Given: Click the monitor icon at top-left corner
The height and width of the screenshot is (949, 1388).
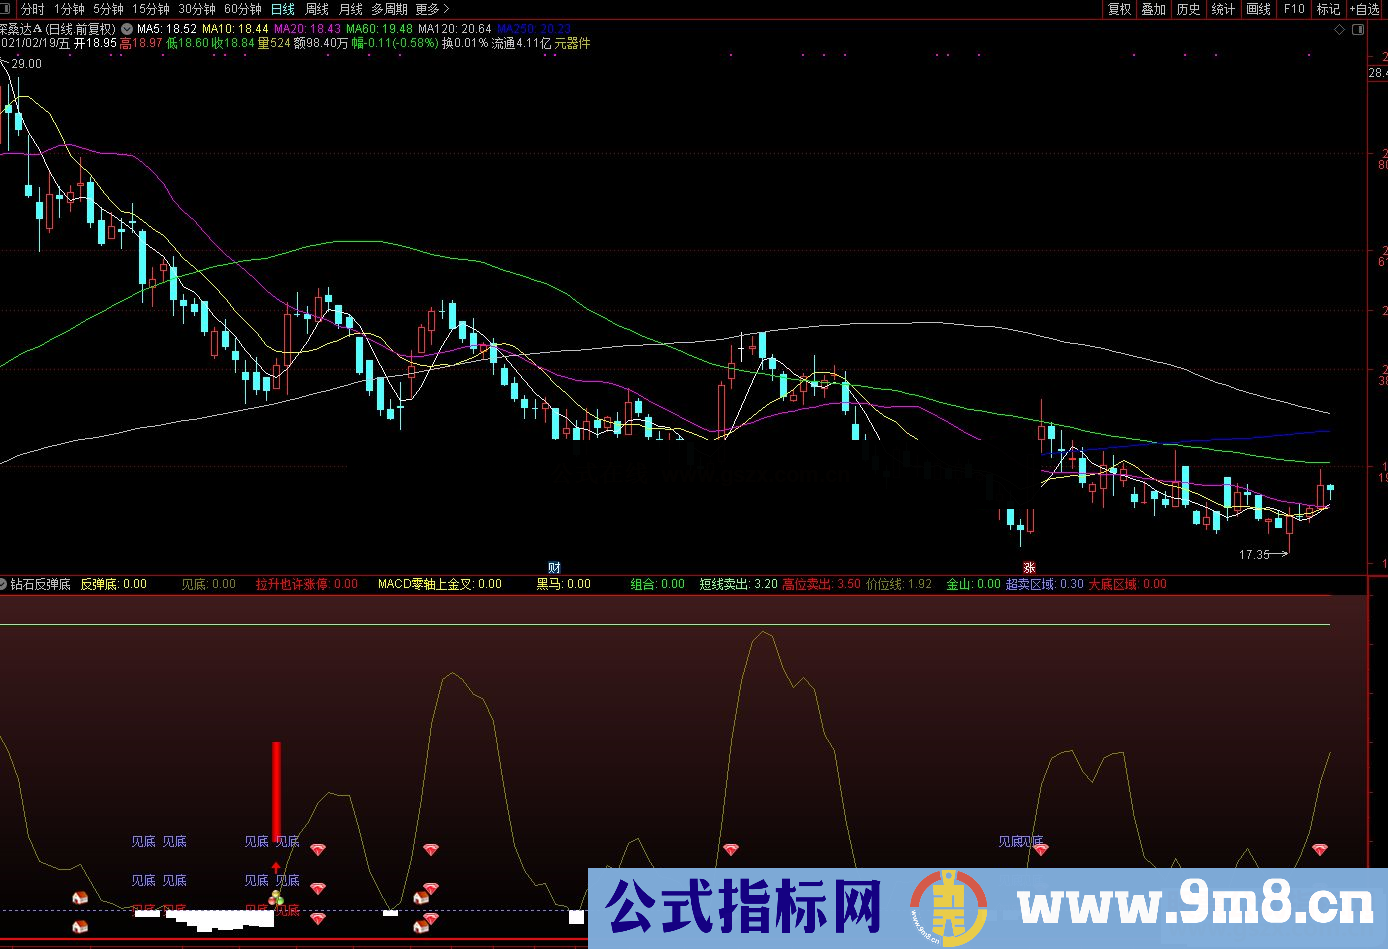Looking at the screenshot, I should (x=7, y=9).
